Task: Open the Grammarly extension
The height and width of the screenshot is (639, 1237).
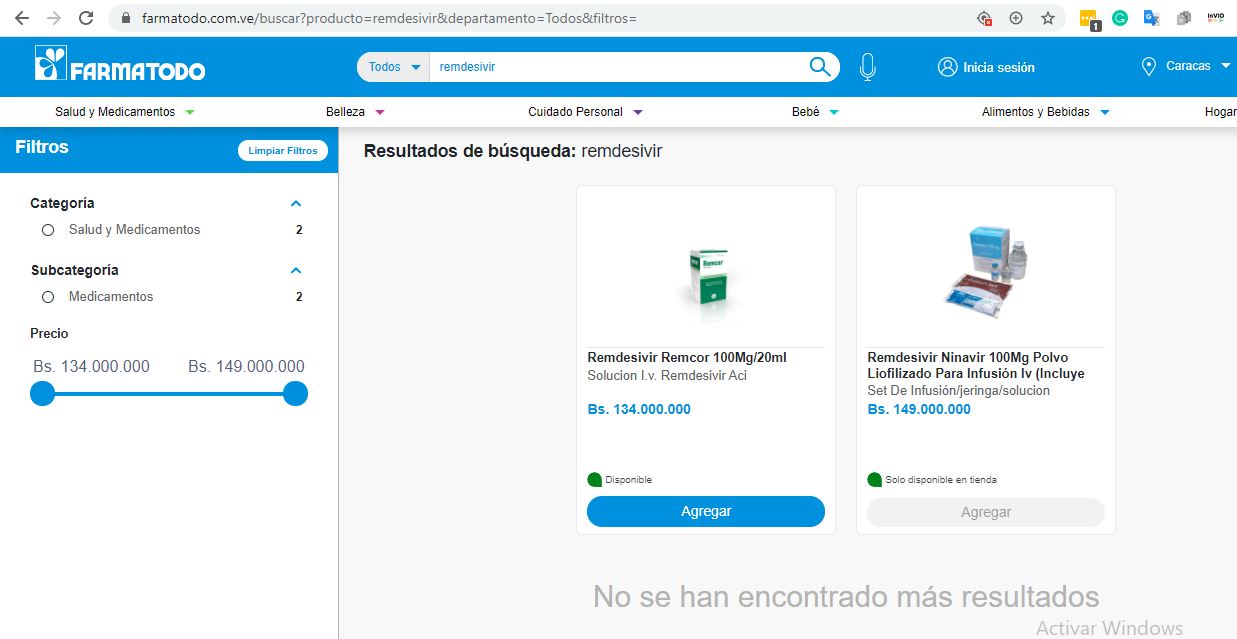Action: [1120, 18]
